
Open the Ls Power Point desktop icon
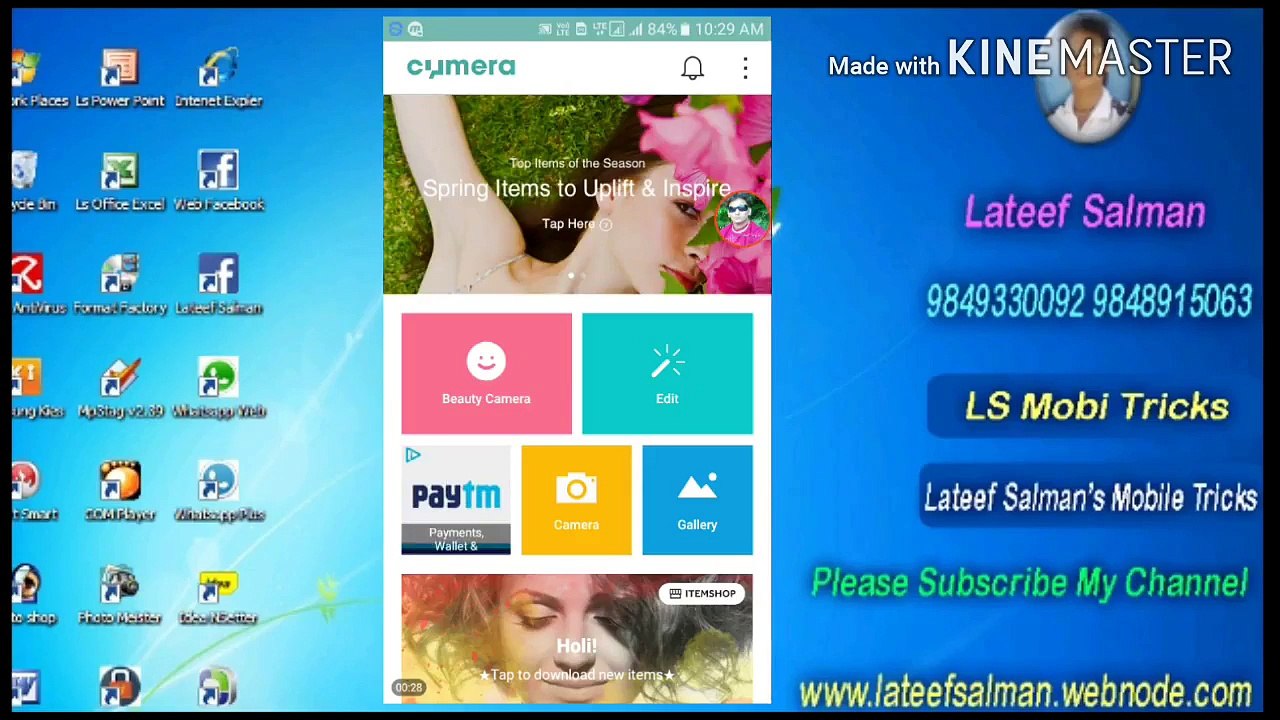(x=119, y=79)
